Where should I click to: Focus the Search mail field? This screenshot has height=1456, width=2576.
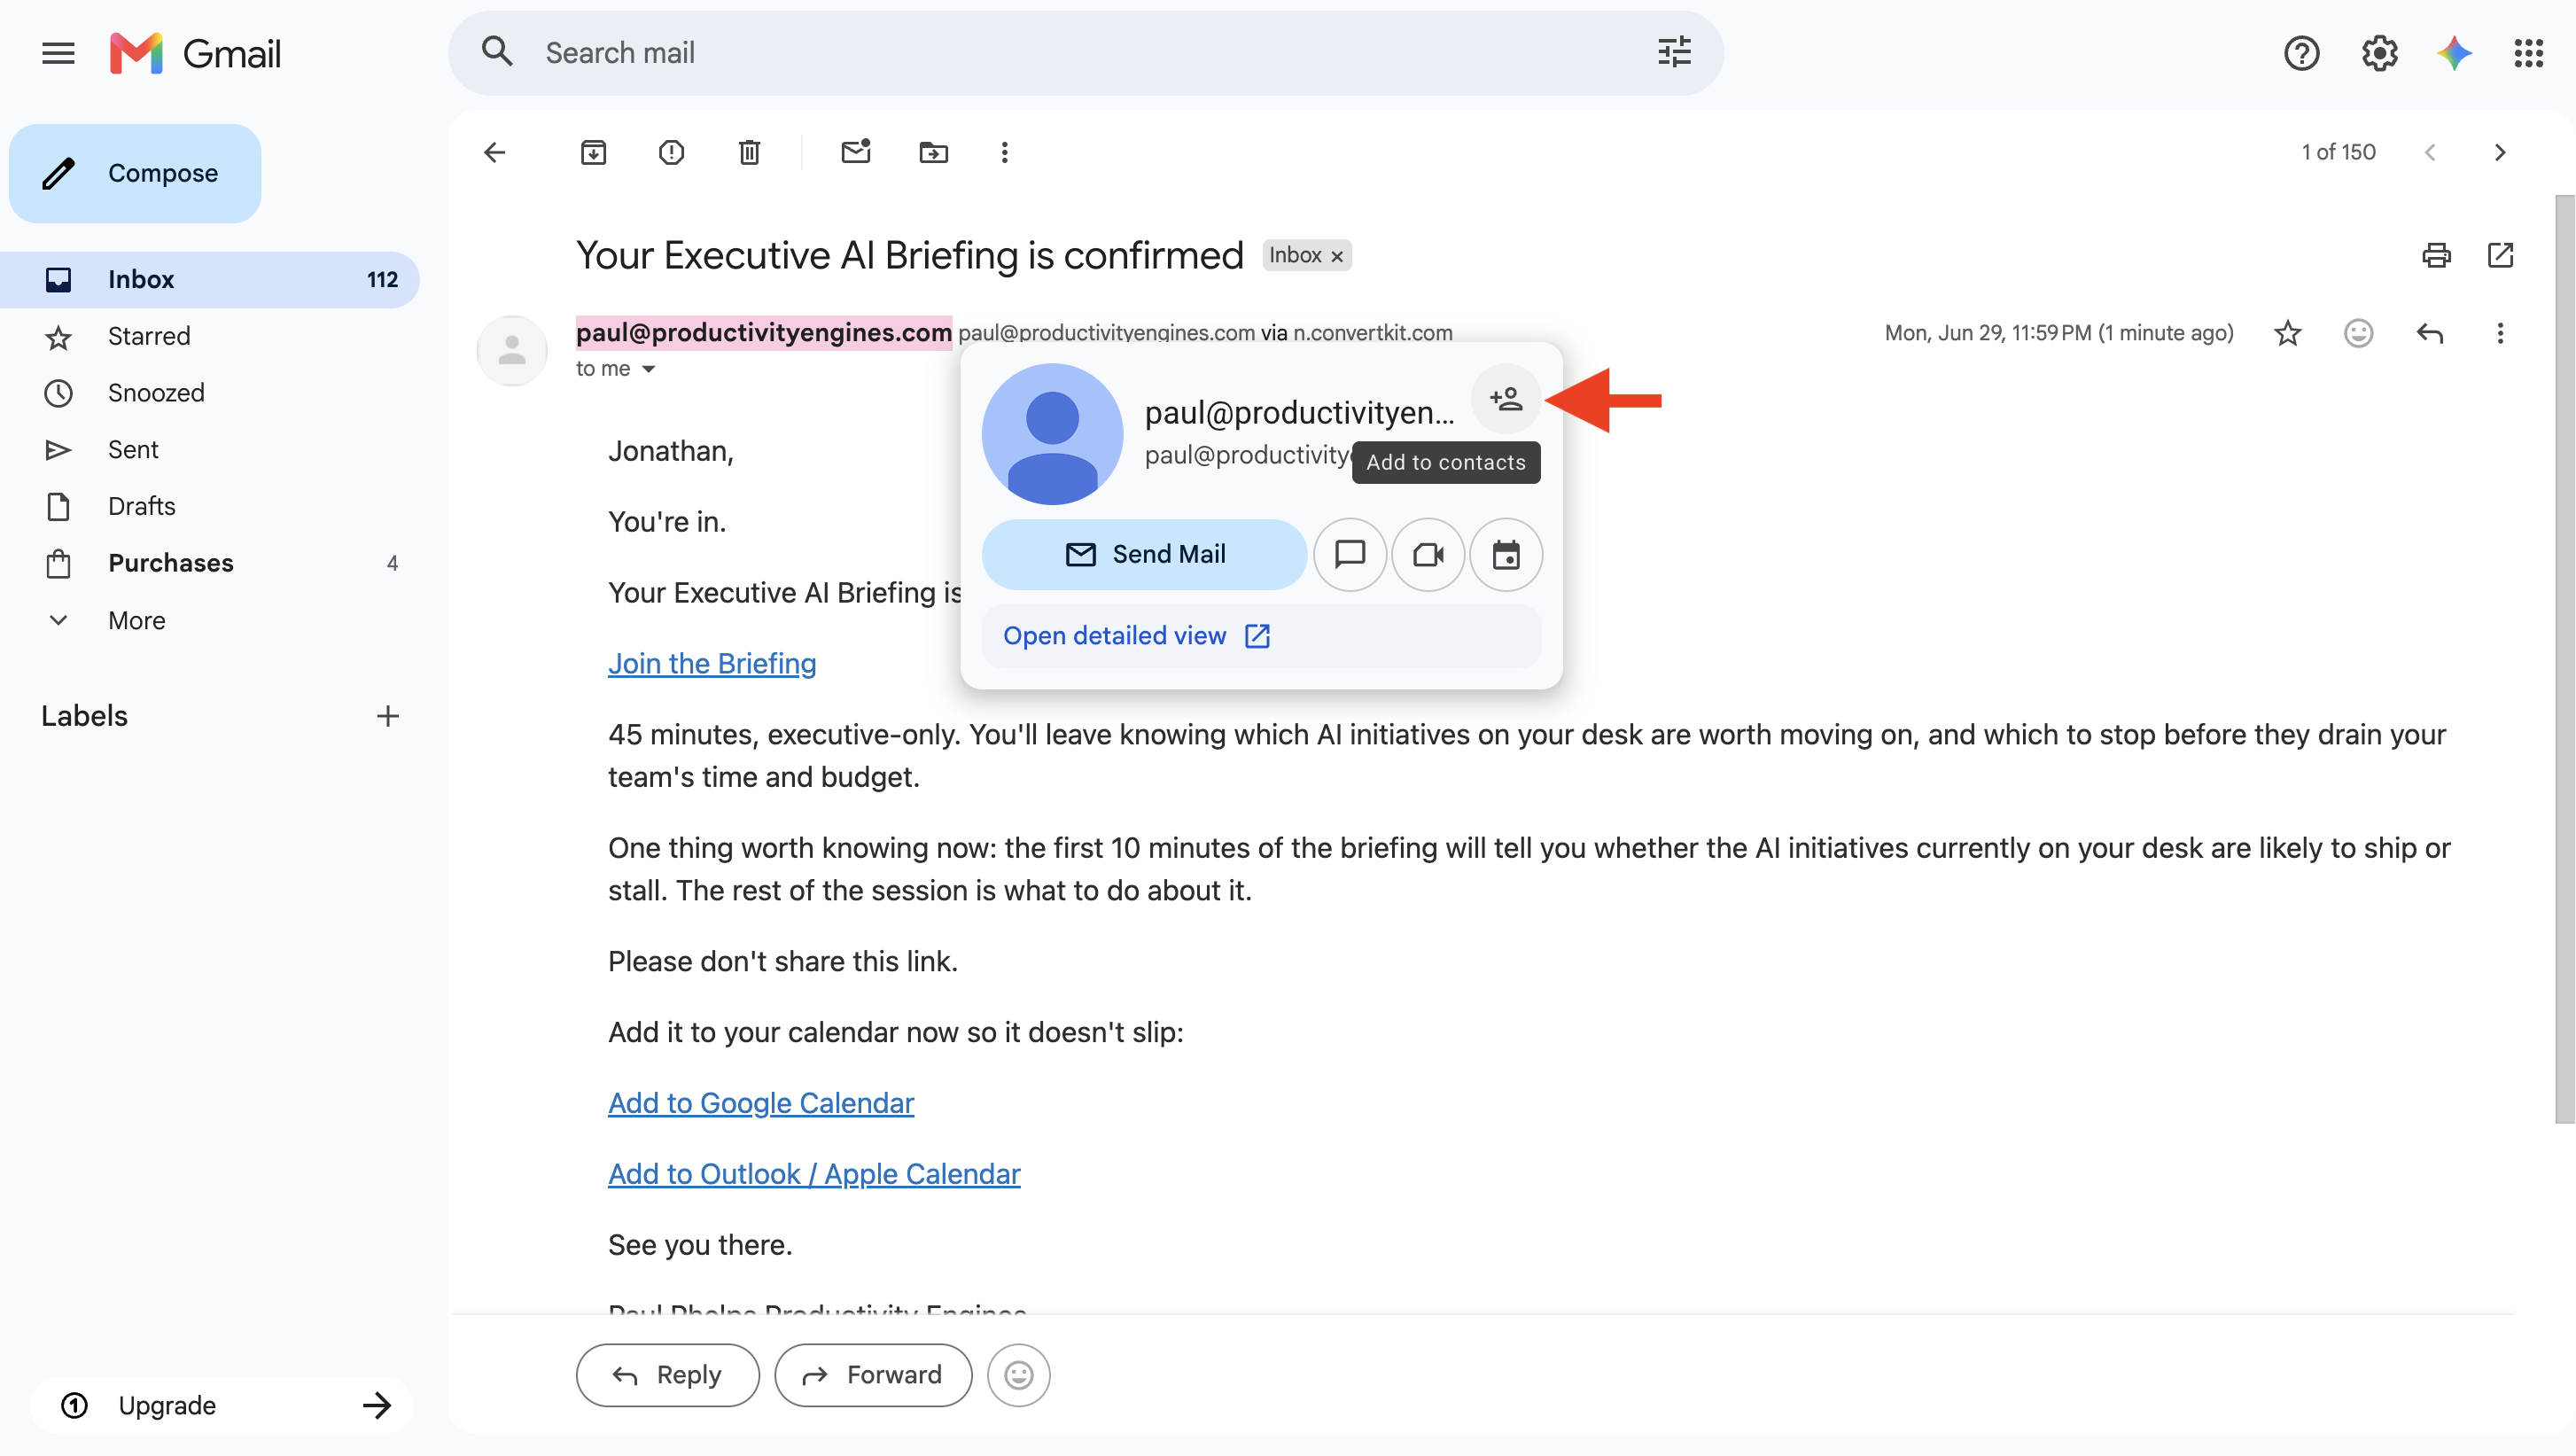click(x=1085, y=53)
